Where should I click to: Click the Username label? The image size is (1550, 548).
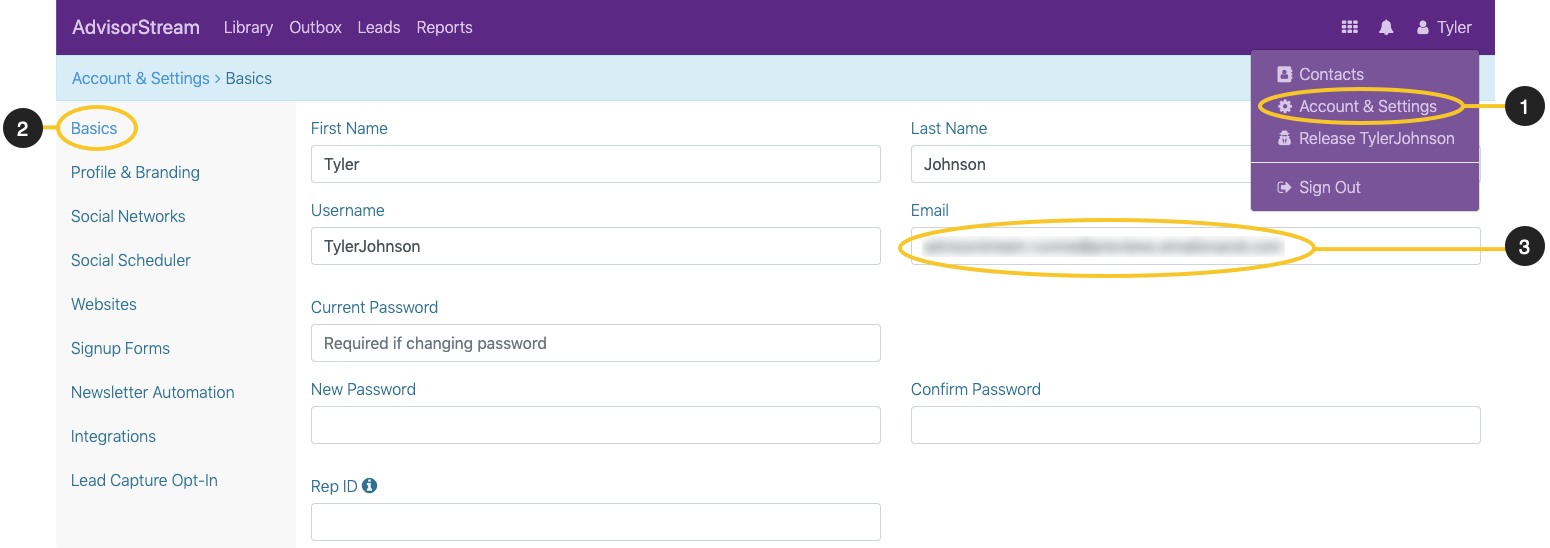348,210
